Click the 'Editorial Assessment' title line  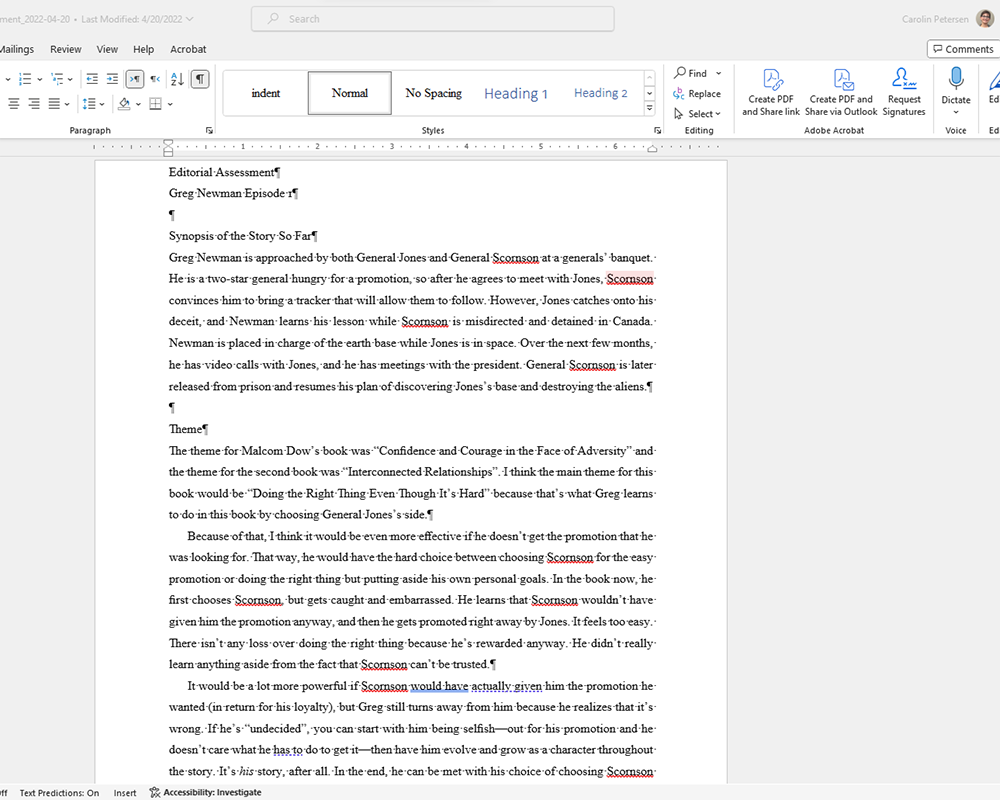tap(224, 172)
